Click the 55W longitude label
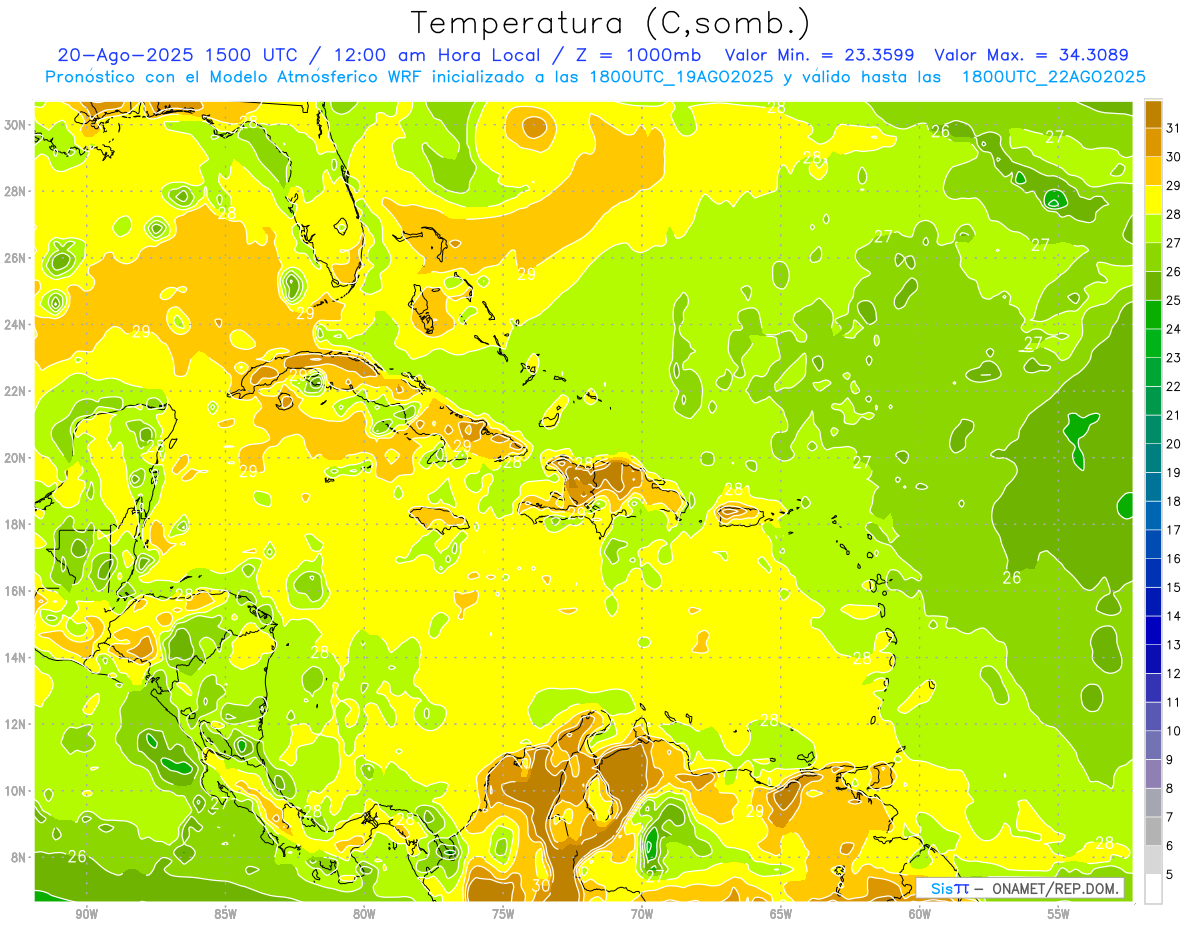Screen dimensions: 1200x927 click(1059, 914)
